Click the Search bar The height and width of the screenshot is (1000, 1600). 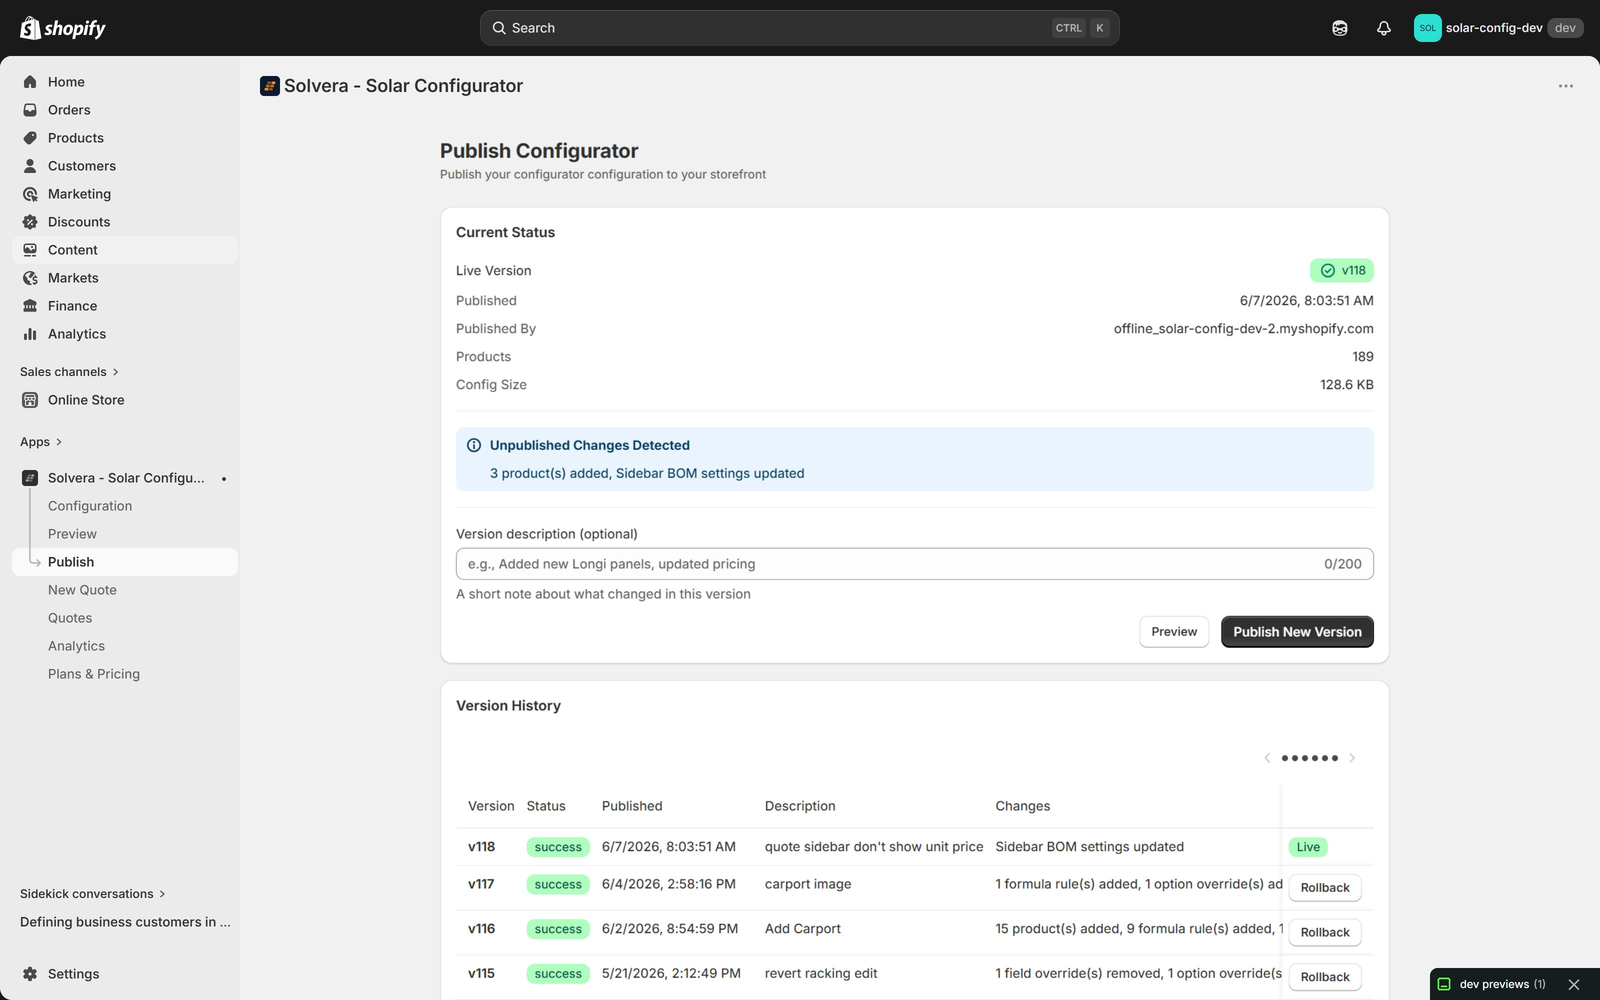point(799,28)
